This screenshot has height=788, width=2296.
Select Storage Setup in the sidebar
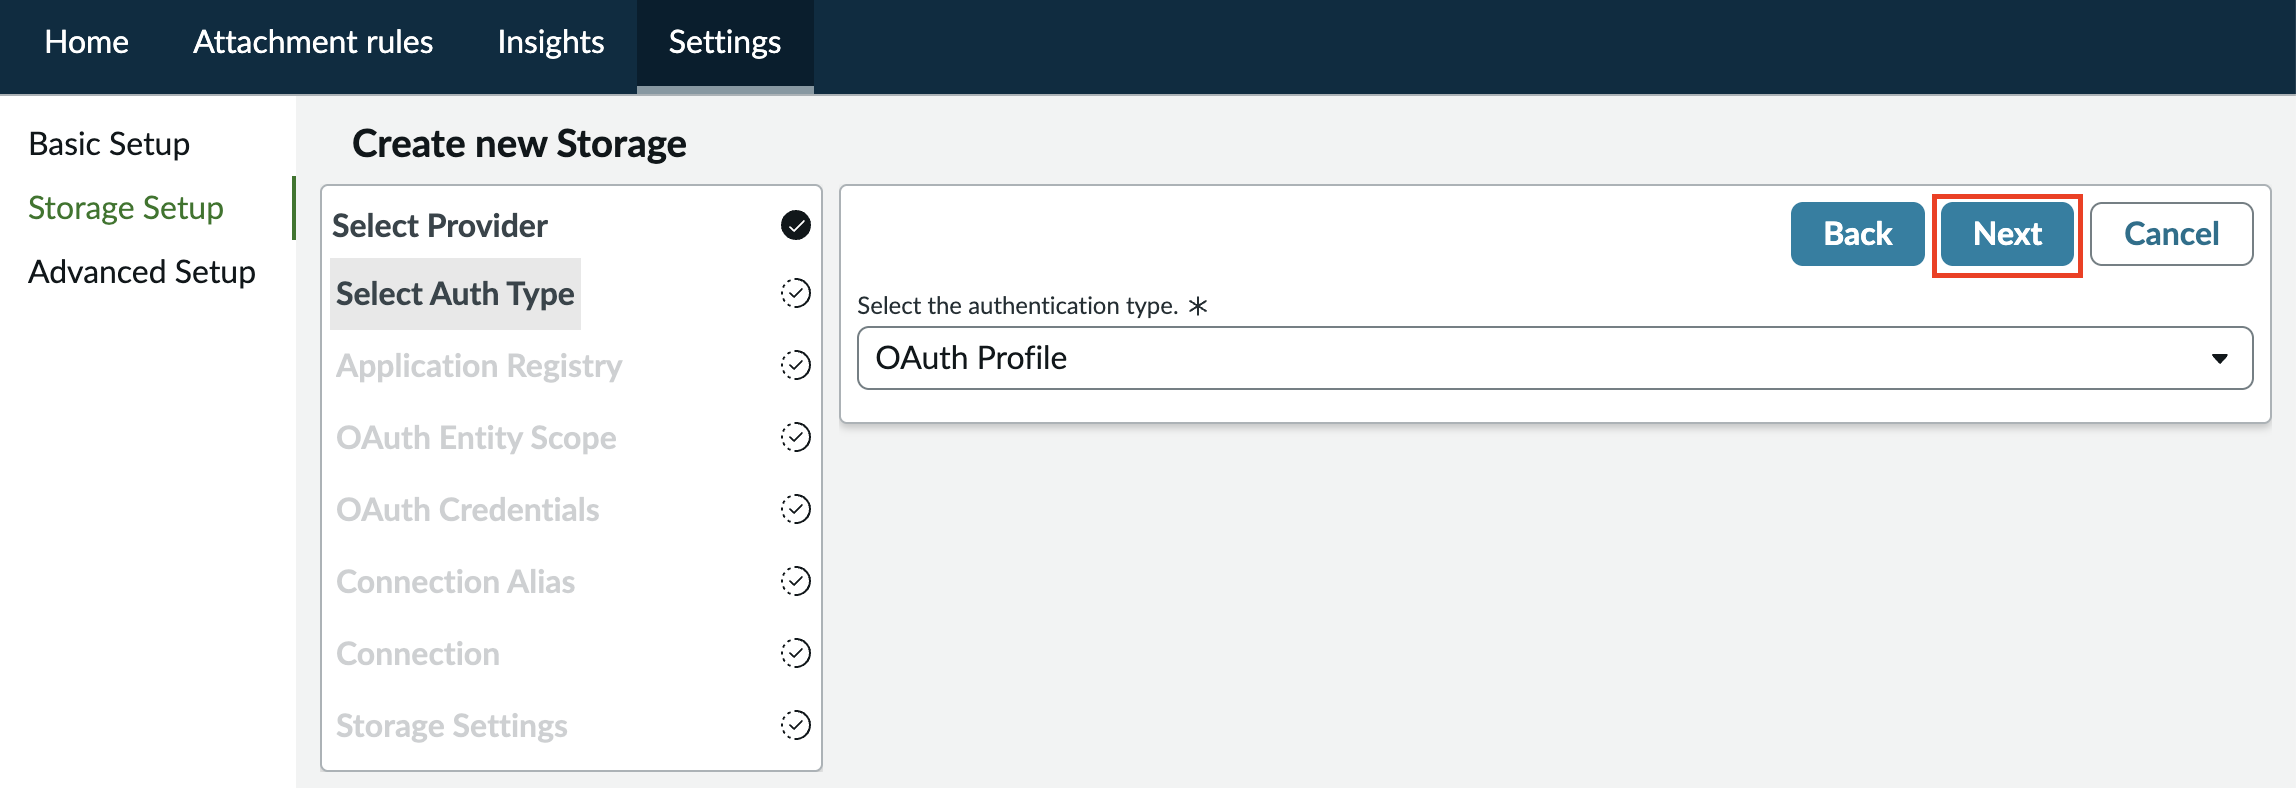pos(126,208)
